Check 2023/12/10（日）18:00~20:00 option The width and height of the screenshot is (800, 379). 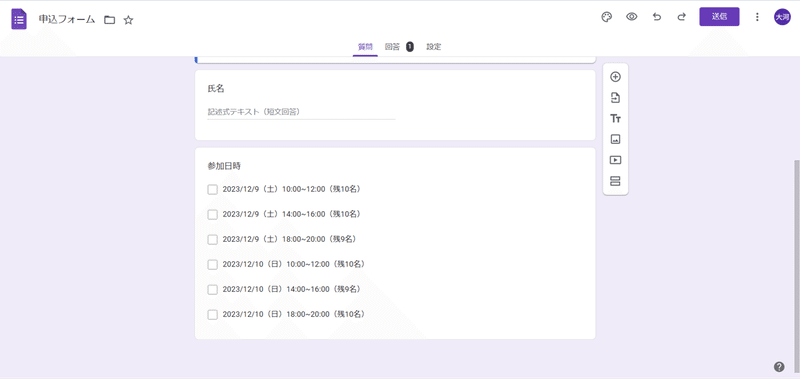click(213, 315)
